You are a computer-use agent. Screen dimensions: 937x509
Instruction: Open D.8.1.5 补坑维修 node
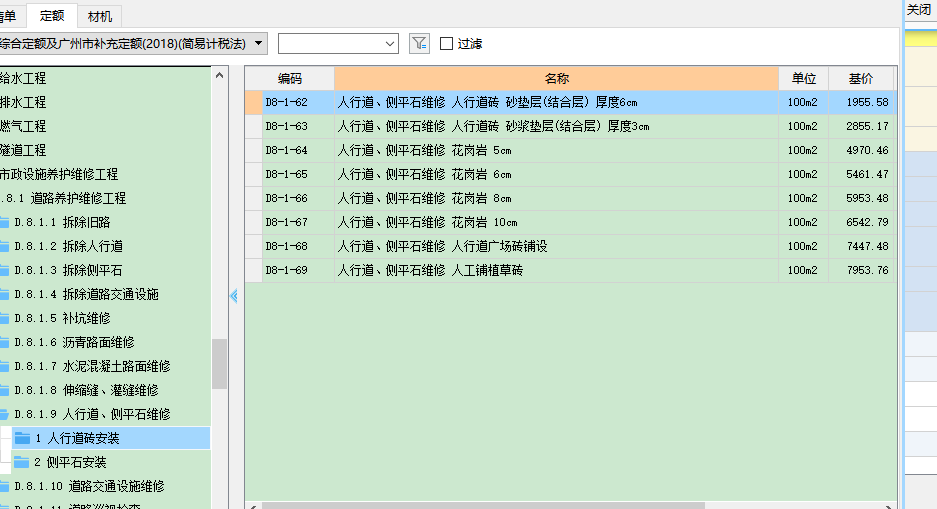point(62,318)
